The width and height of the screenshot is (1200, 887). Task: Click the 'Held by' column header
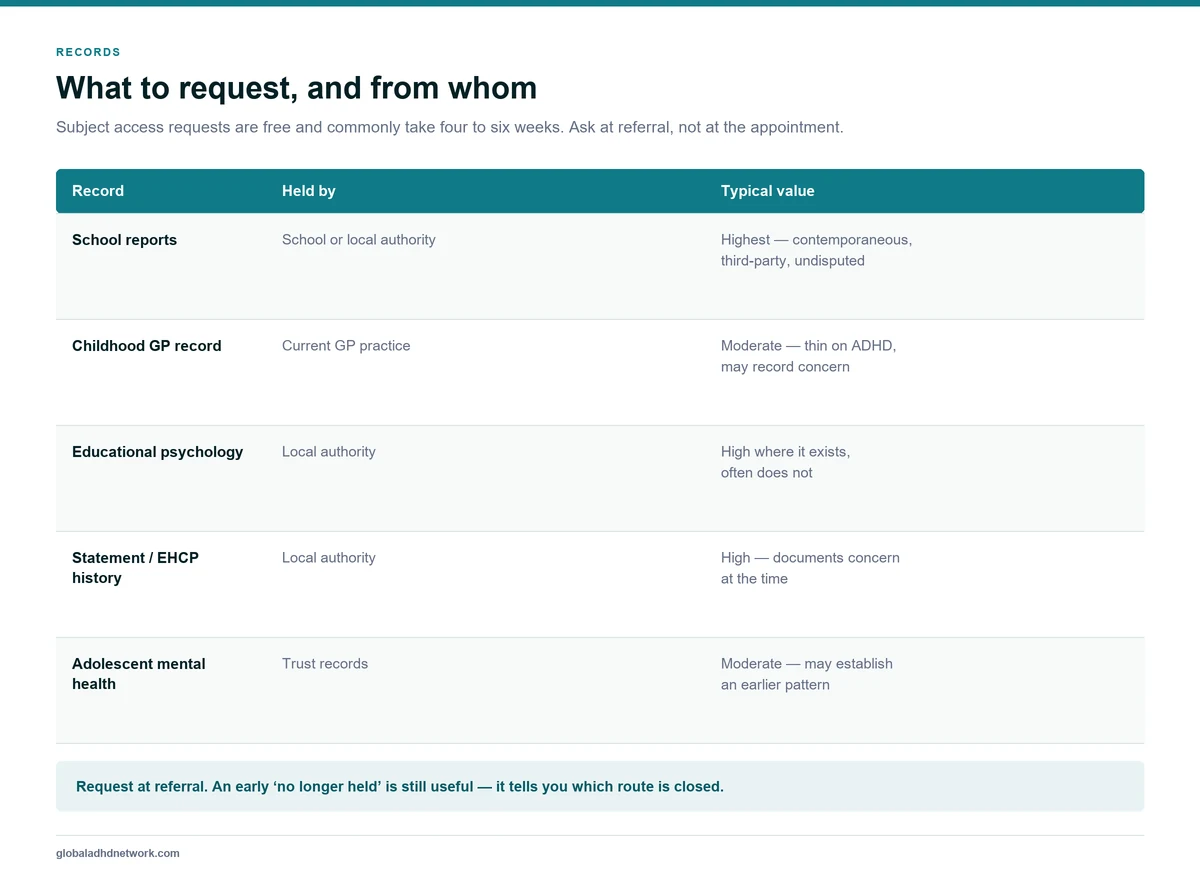click(309, 191)
